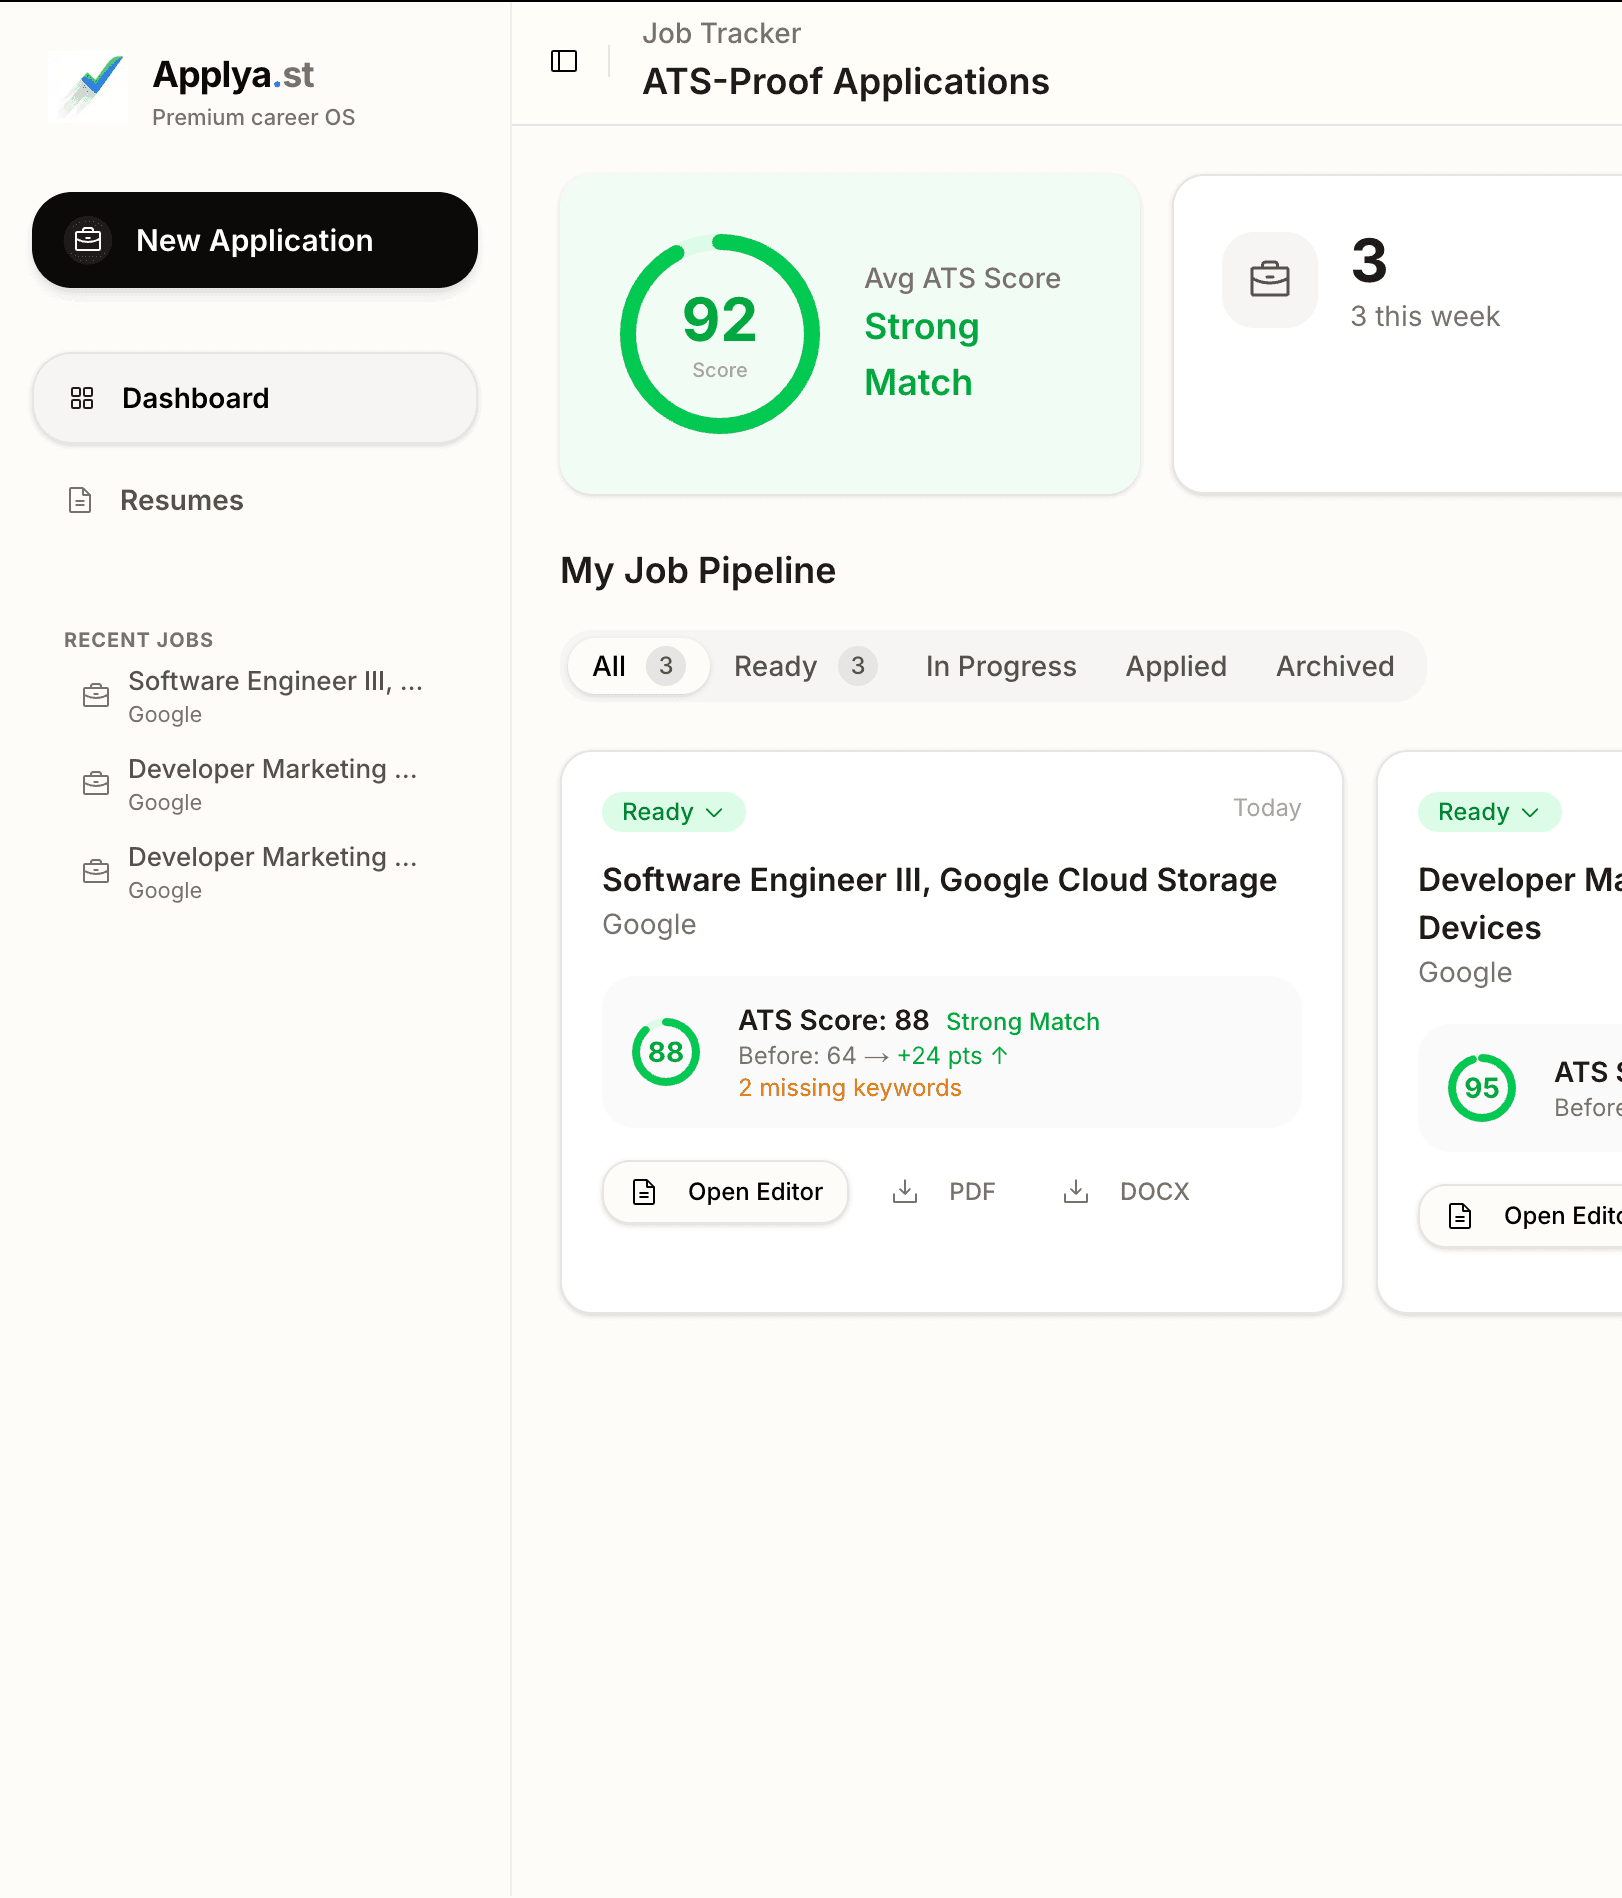Screen dimensions: 1622x1898
Task: Switch to the Applied pipeline tab
Action: (x=1176, y=666)
